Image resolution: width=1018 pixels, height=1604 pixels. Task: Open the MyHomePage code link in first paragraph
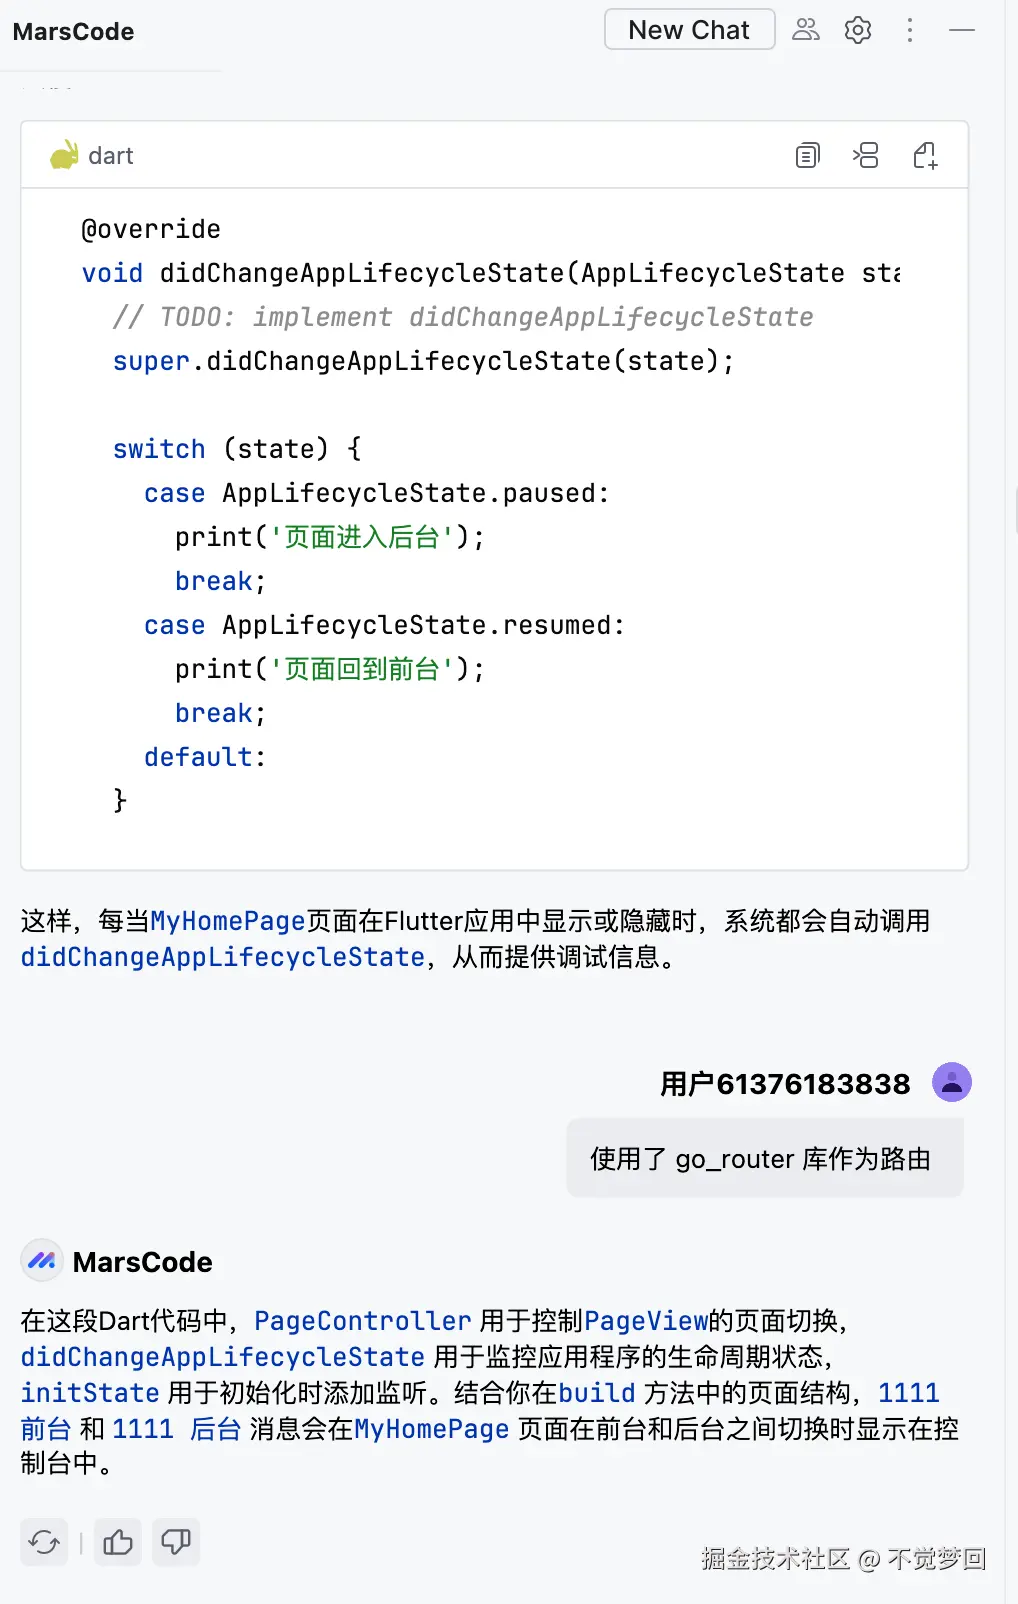point(227,921)
